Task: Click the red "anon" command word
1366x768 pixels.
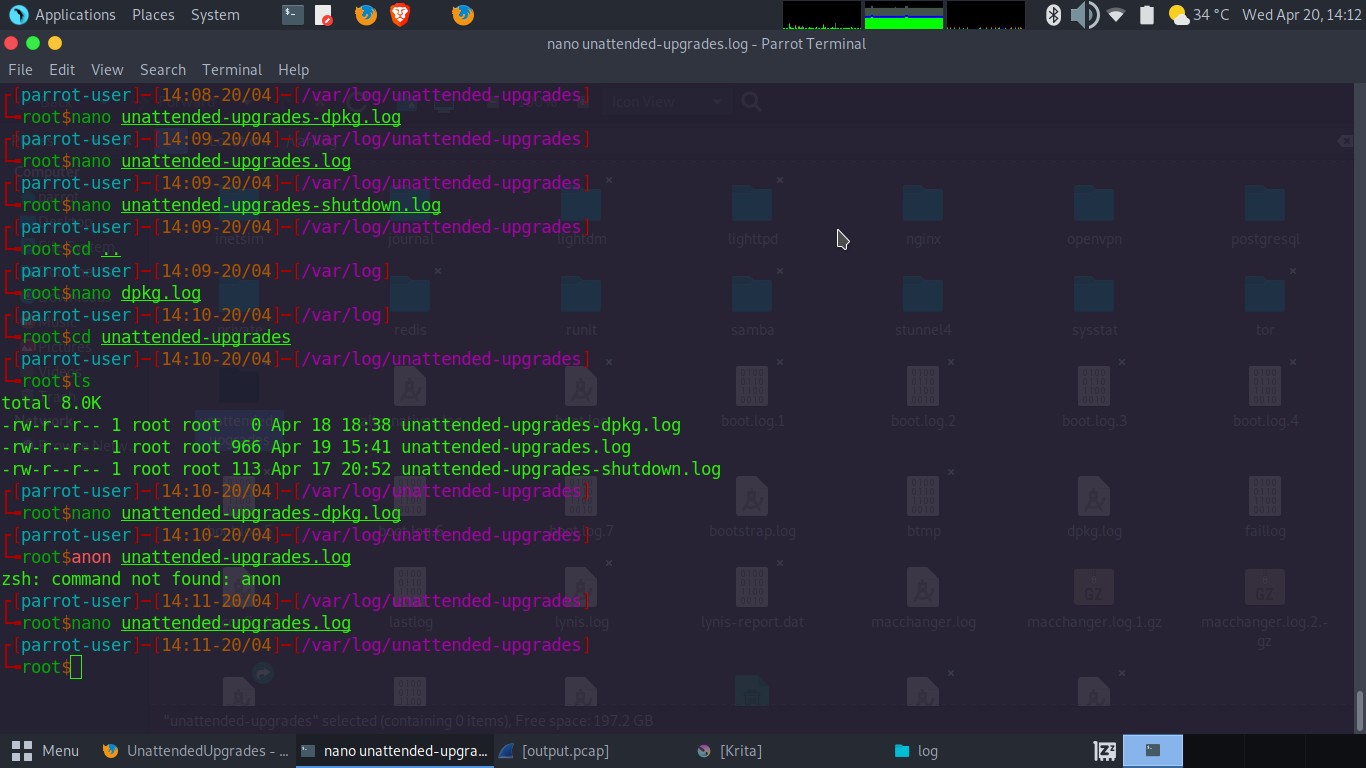Action: click(x=91, y=557)
